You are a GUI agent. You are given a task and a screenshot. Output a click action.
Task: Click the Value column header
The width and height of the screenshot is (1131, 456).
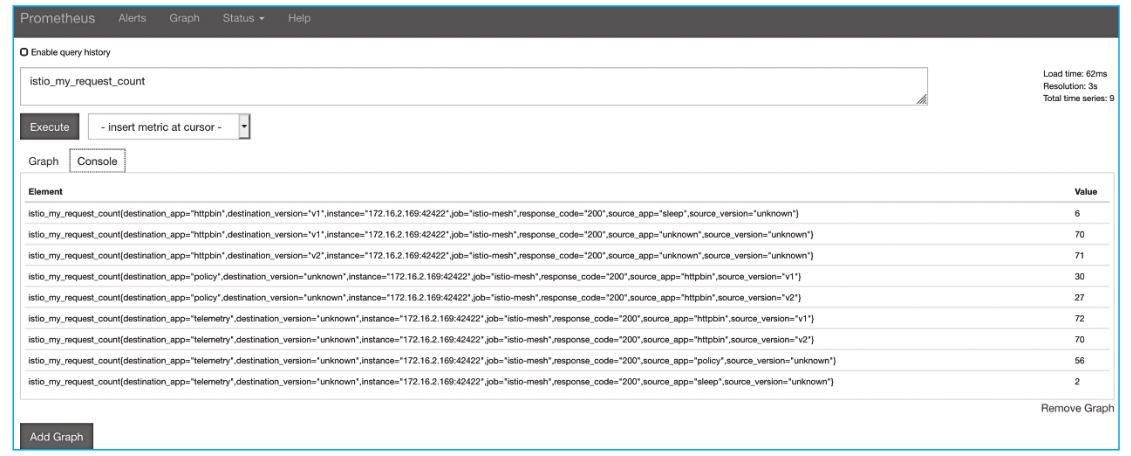pos(1085,189)
